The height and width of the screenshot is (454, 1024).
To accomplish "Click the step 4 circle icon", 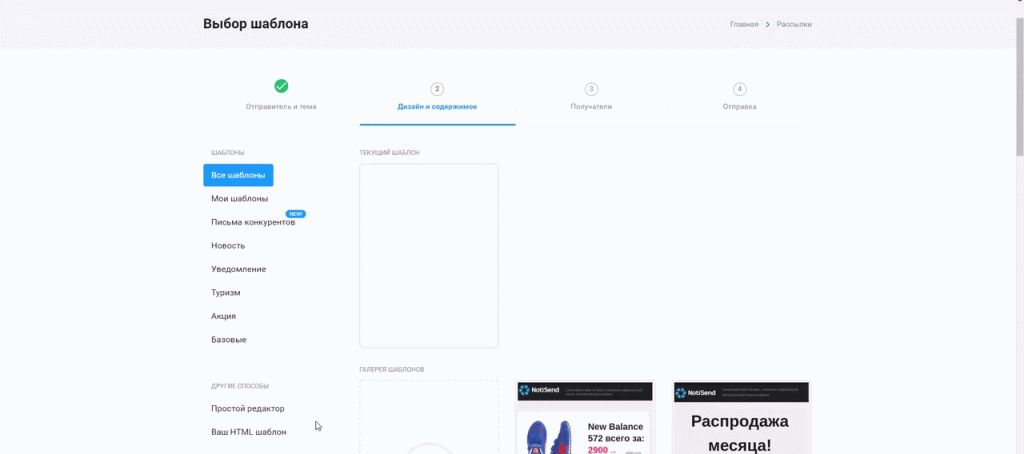I will (740, 89).
